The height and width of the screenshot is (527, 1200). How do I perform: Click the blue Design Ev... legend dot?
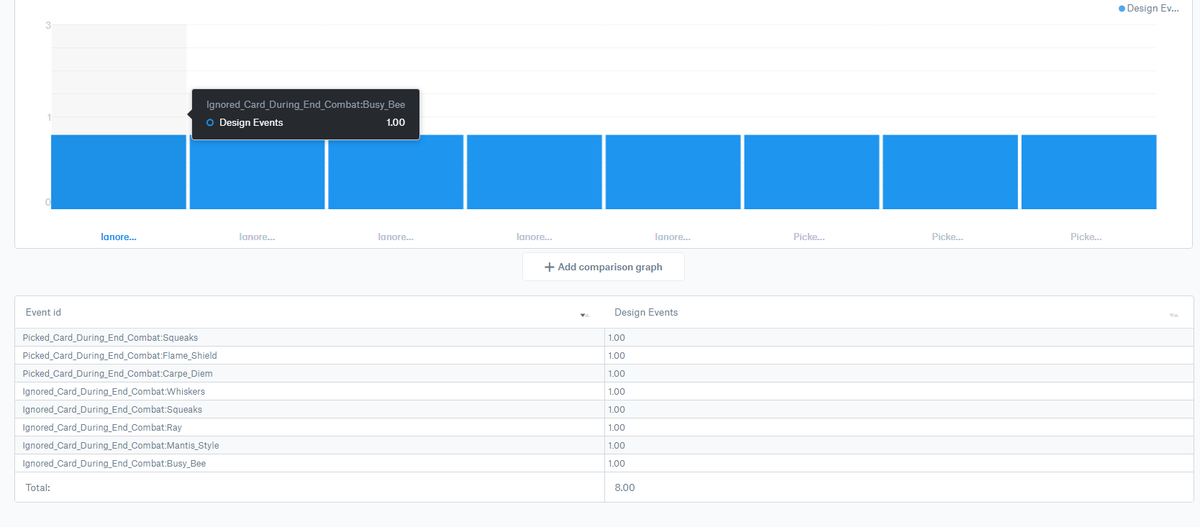pos(1122,9)
